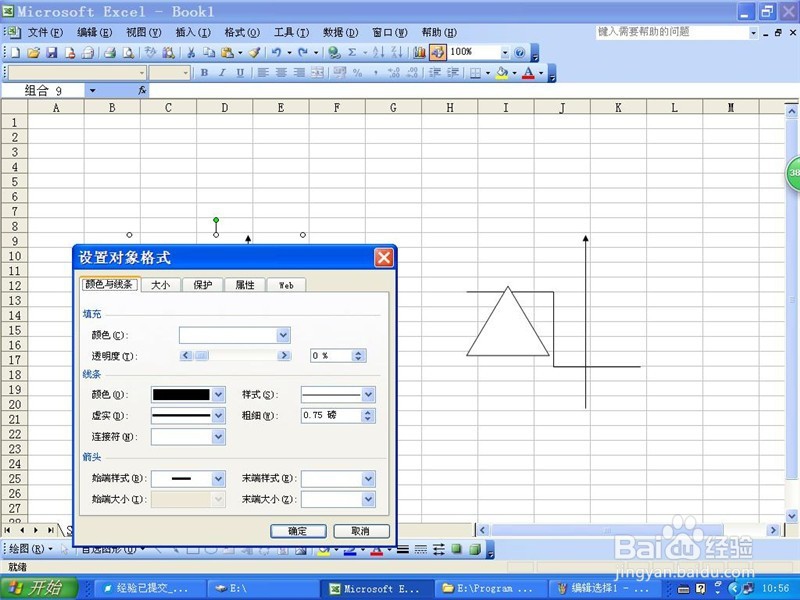Open the 插入(I) menu
This screenshot has height=600, width=800.
coord(193,33)
